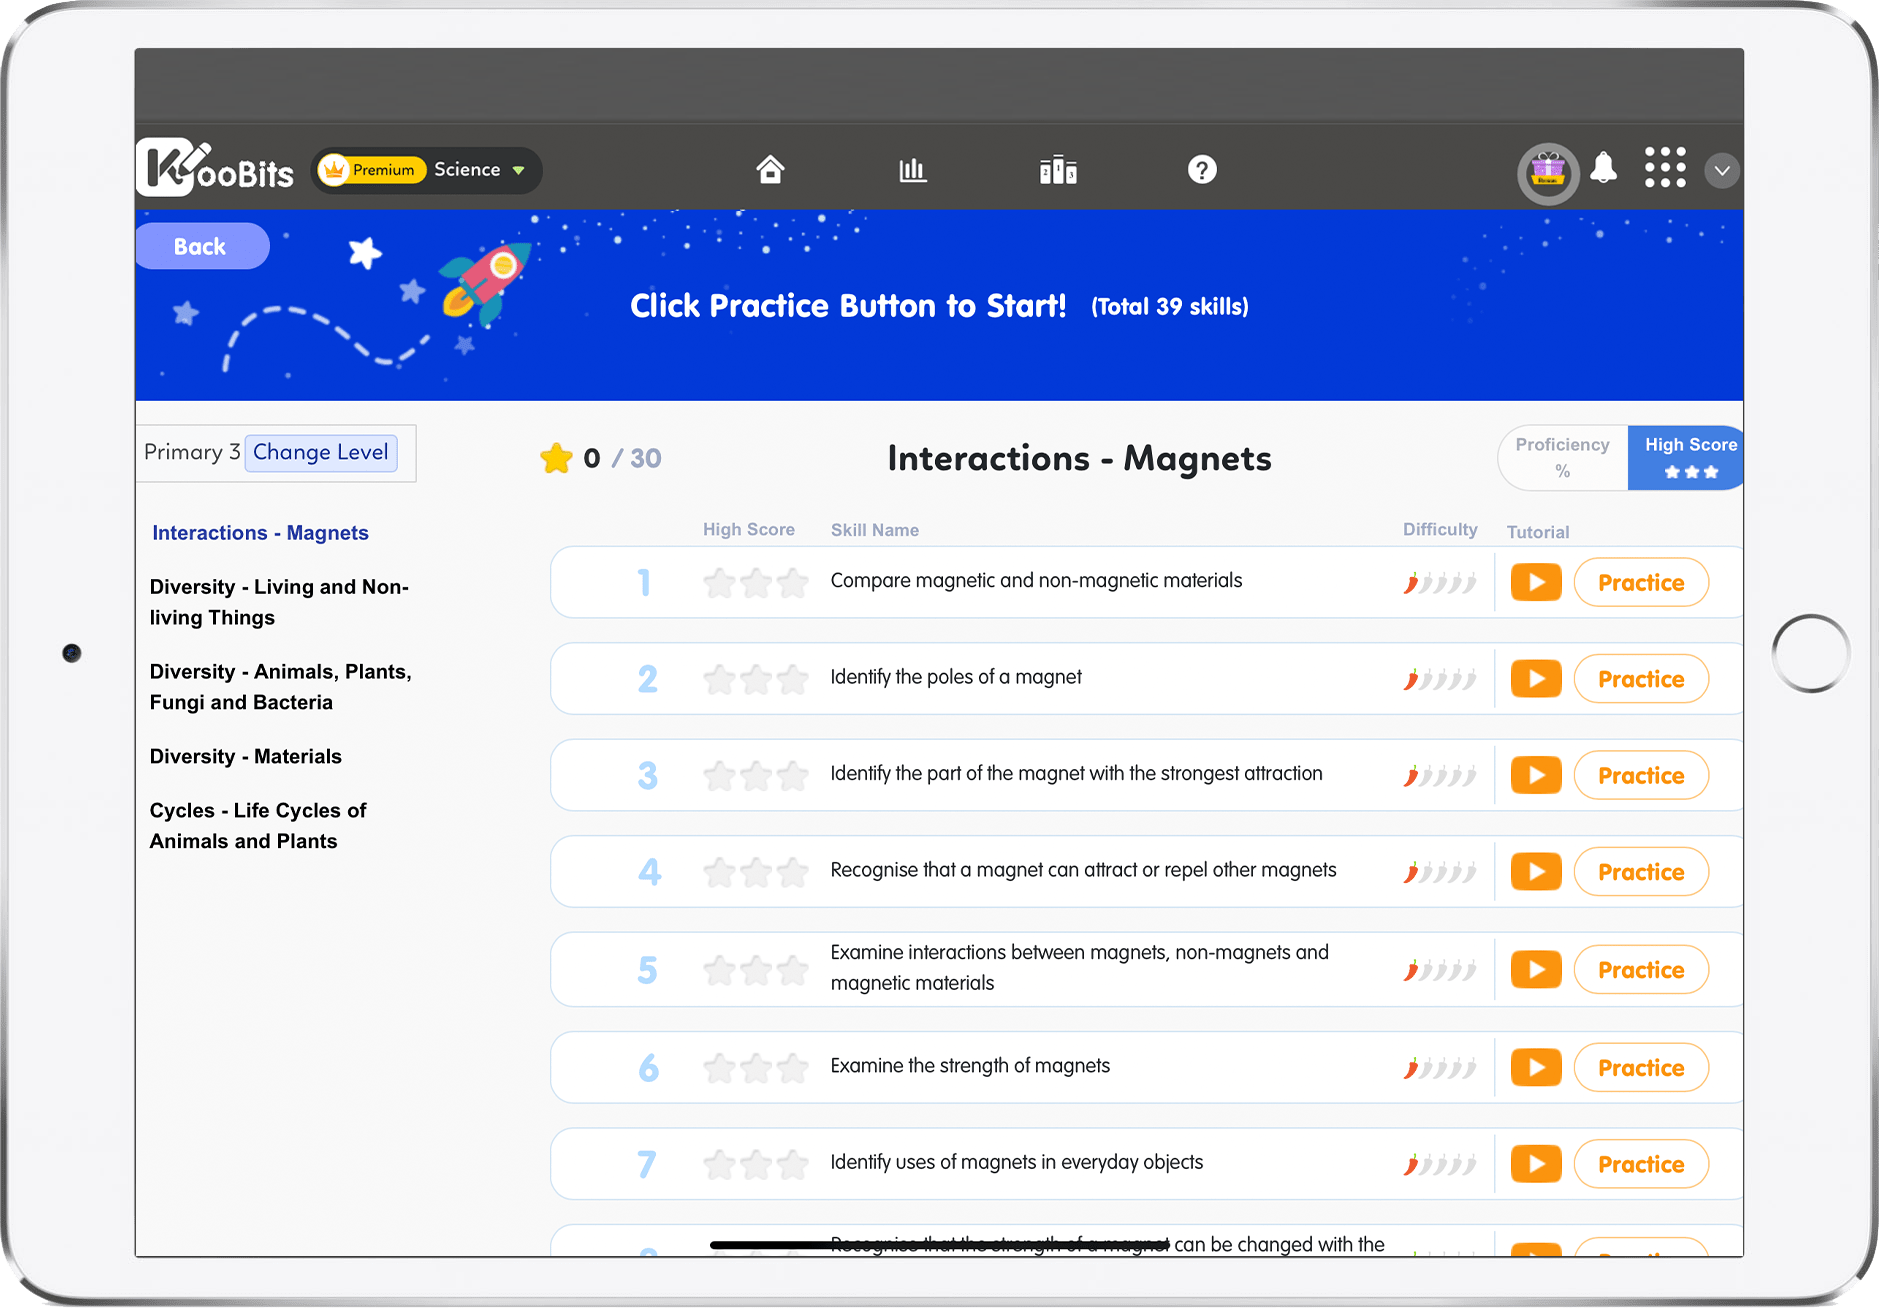Click the rocket illustration in banner

(x=486, y=283)
